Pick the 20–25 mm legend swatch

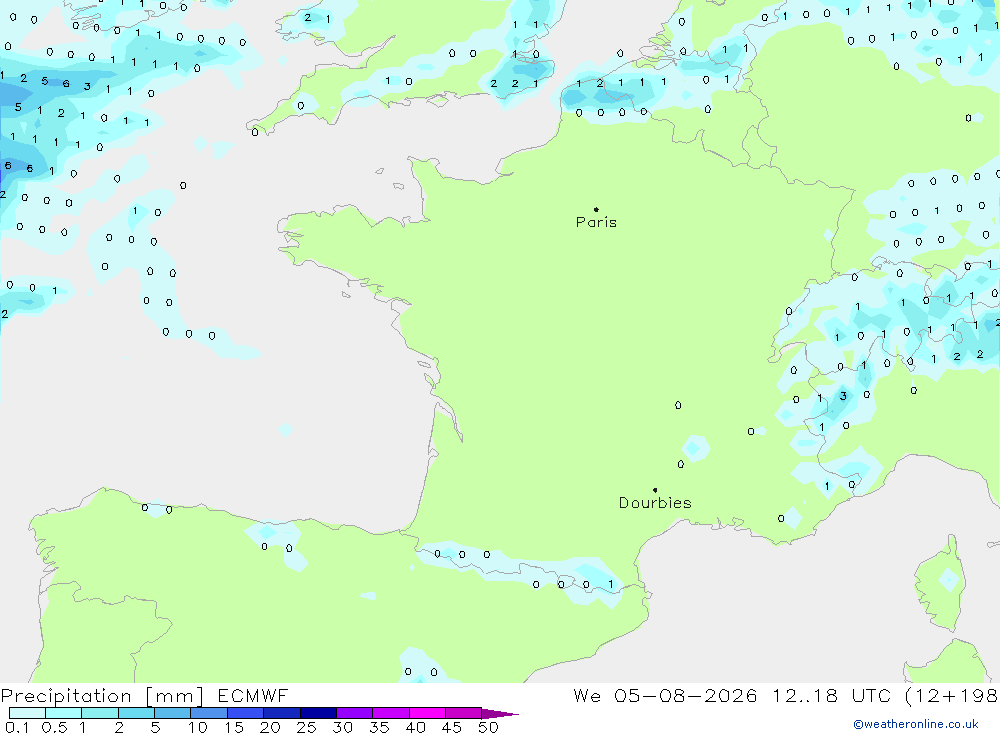pos(282,713)
